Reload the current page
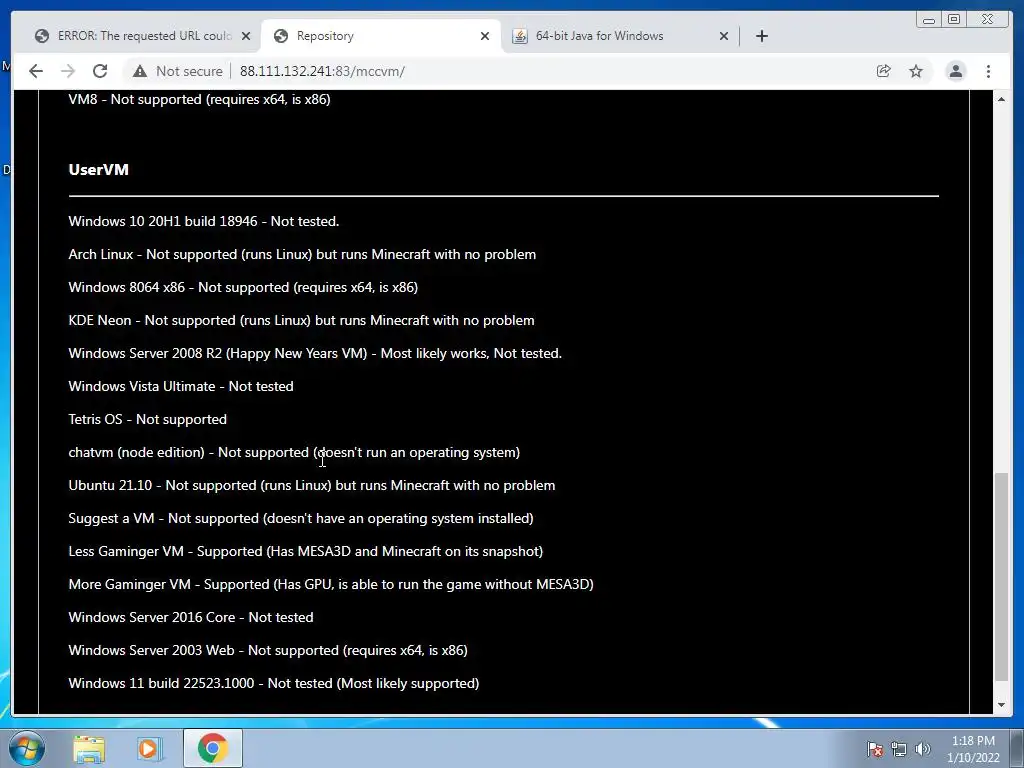 click(x=100, y=71)
